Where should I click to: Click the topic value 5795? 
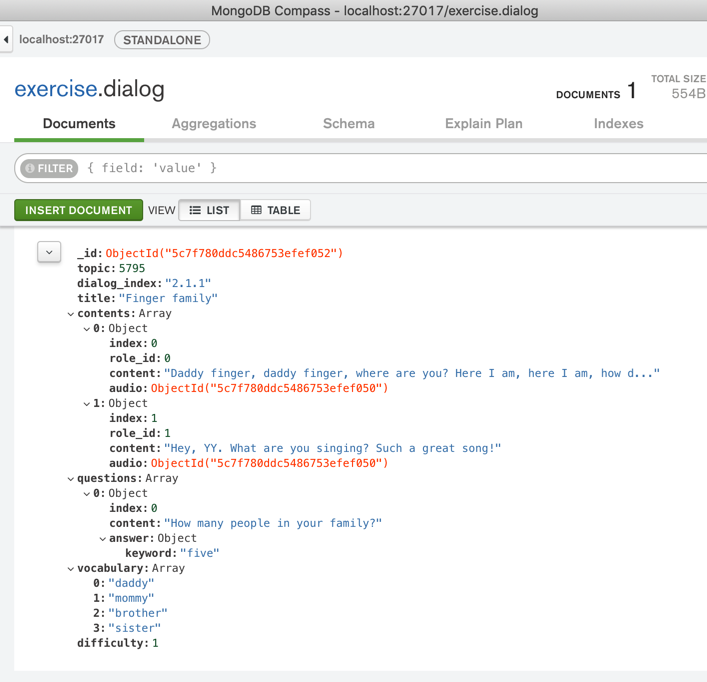point(132,268)
